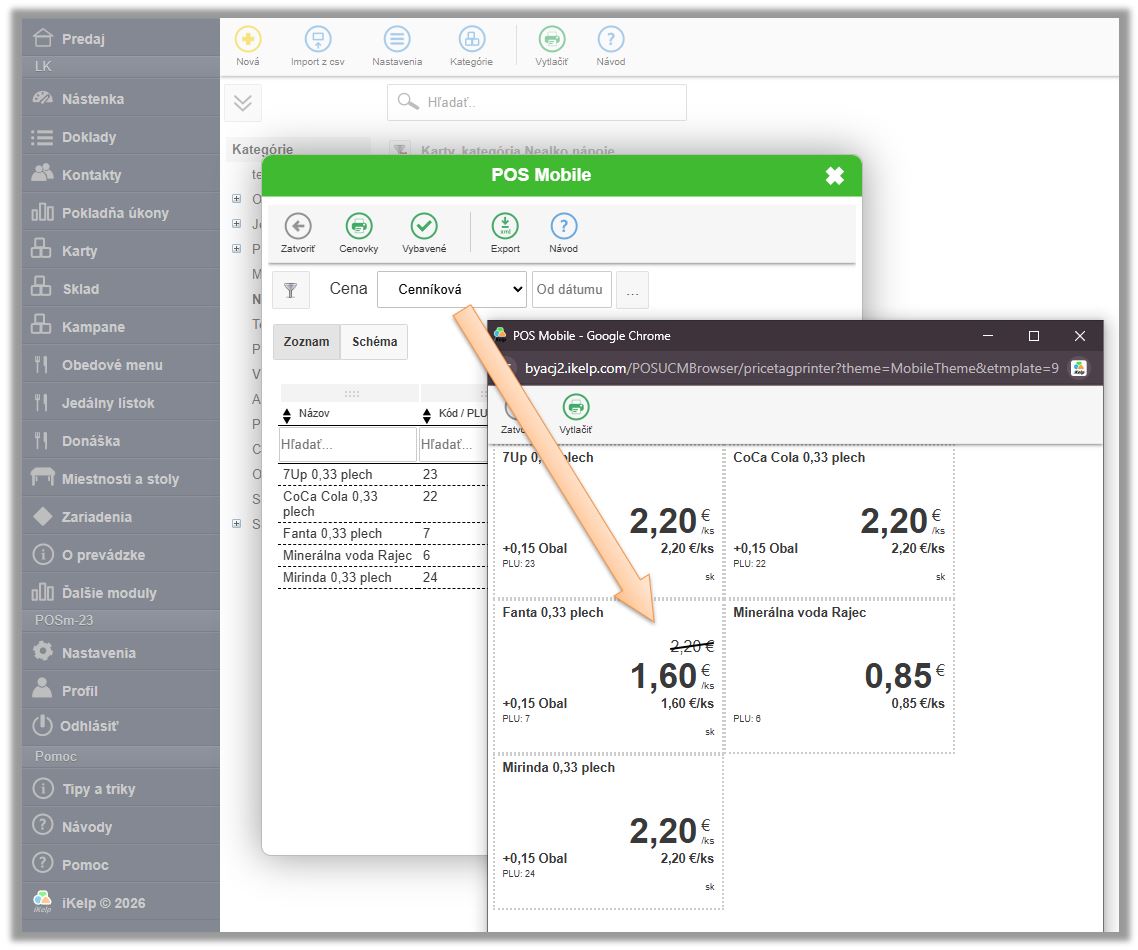This screenshot has width=1138, height=950.
Task: Click the Hľadať search box at top
Action: point(537,102)
